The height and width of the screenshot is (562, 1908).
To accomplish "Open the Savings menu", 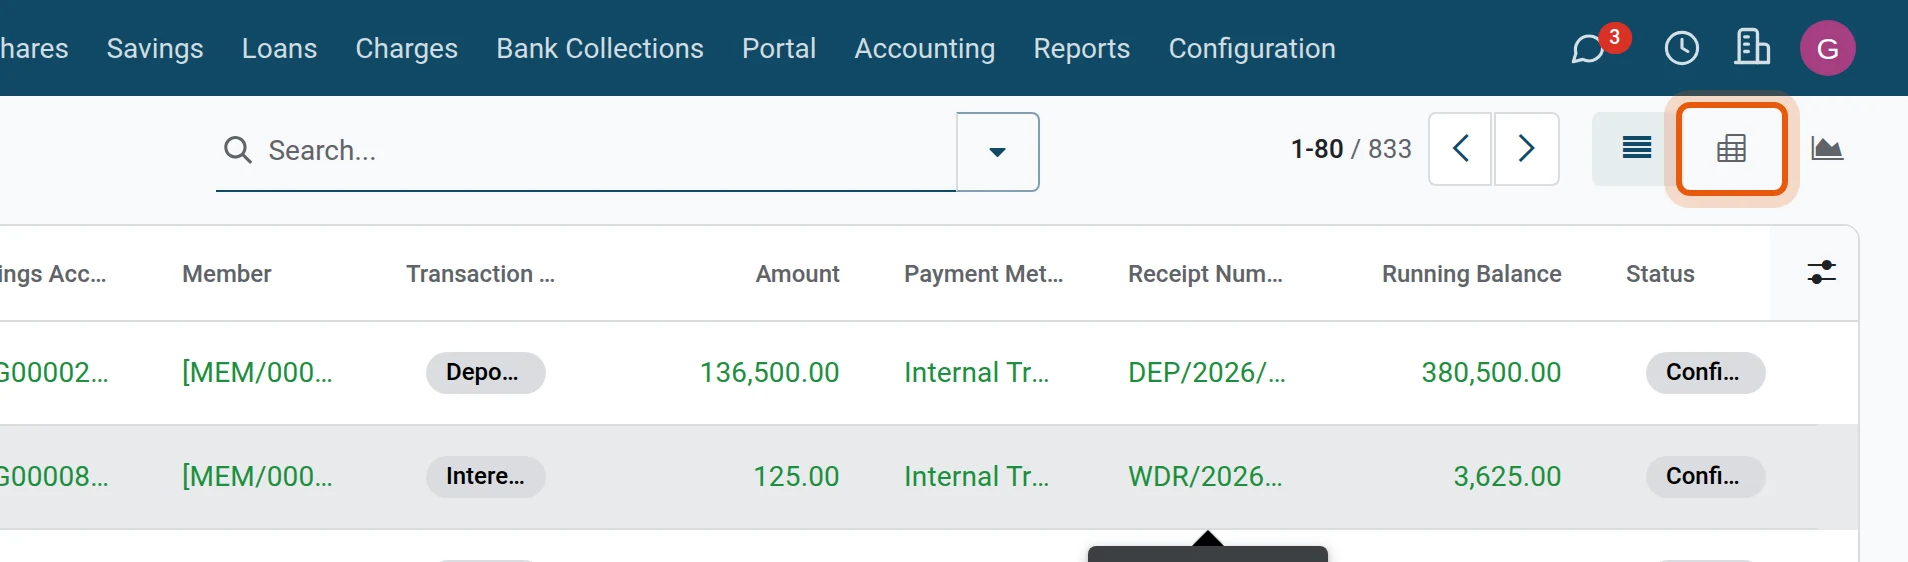I will [x=155, y=48].
